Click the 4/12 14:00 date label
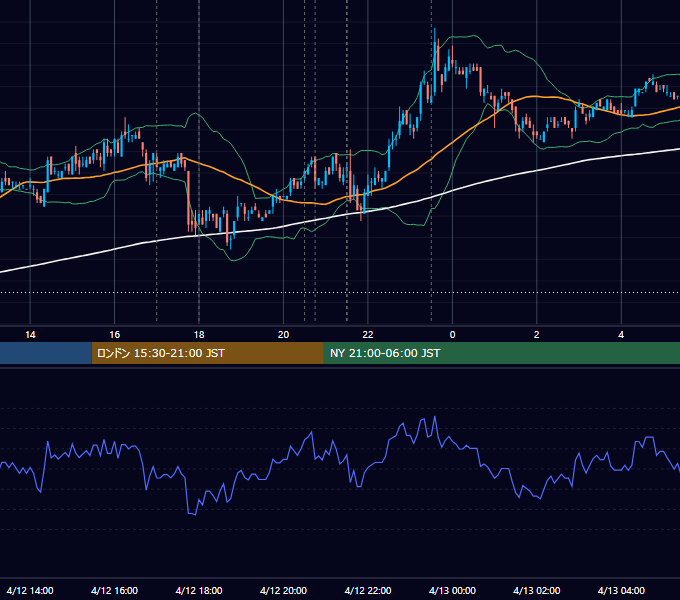This screenshot has width=680, height=600. point(30,590)
